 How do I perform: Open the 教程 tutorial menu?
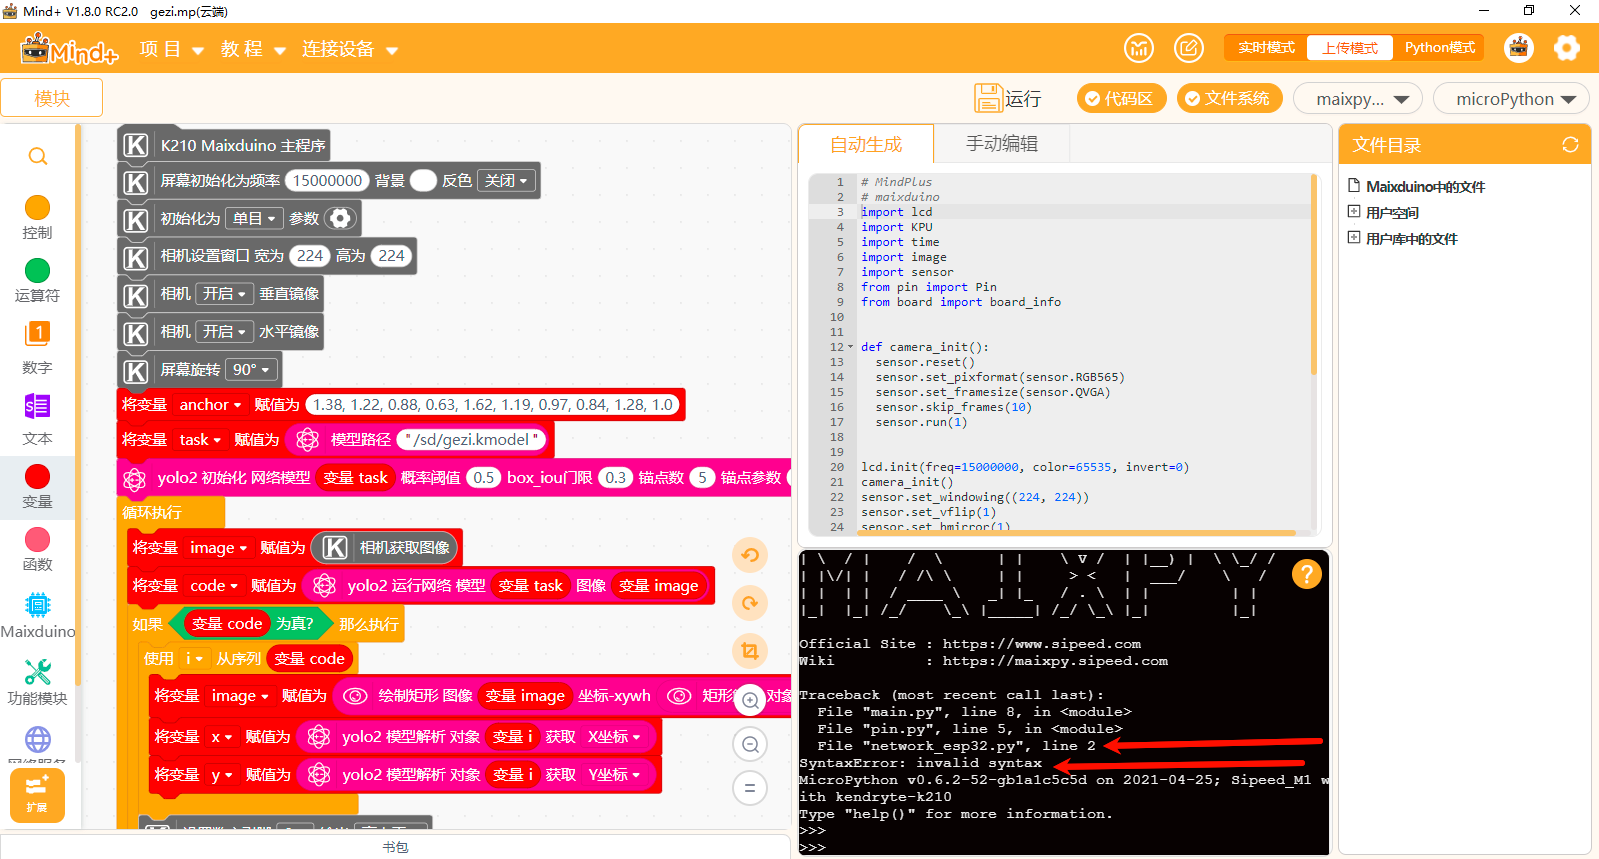[253, 49]
